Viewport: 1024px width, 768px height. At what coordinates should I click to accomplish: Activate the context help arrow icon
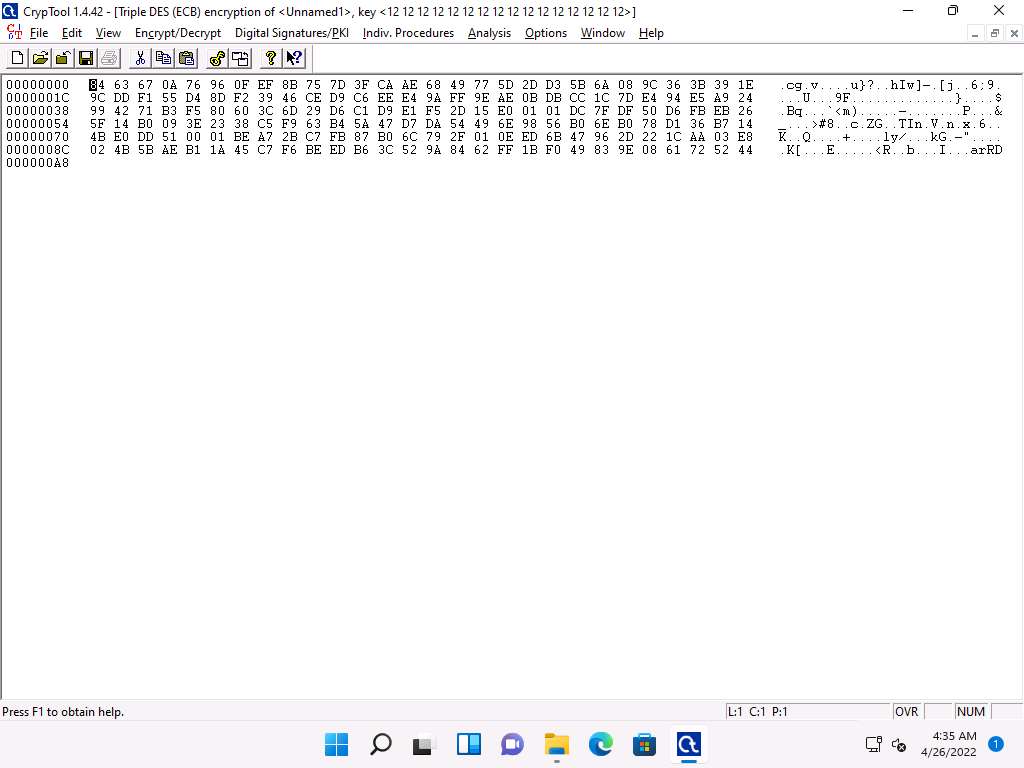(294, 58)
